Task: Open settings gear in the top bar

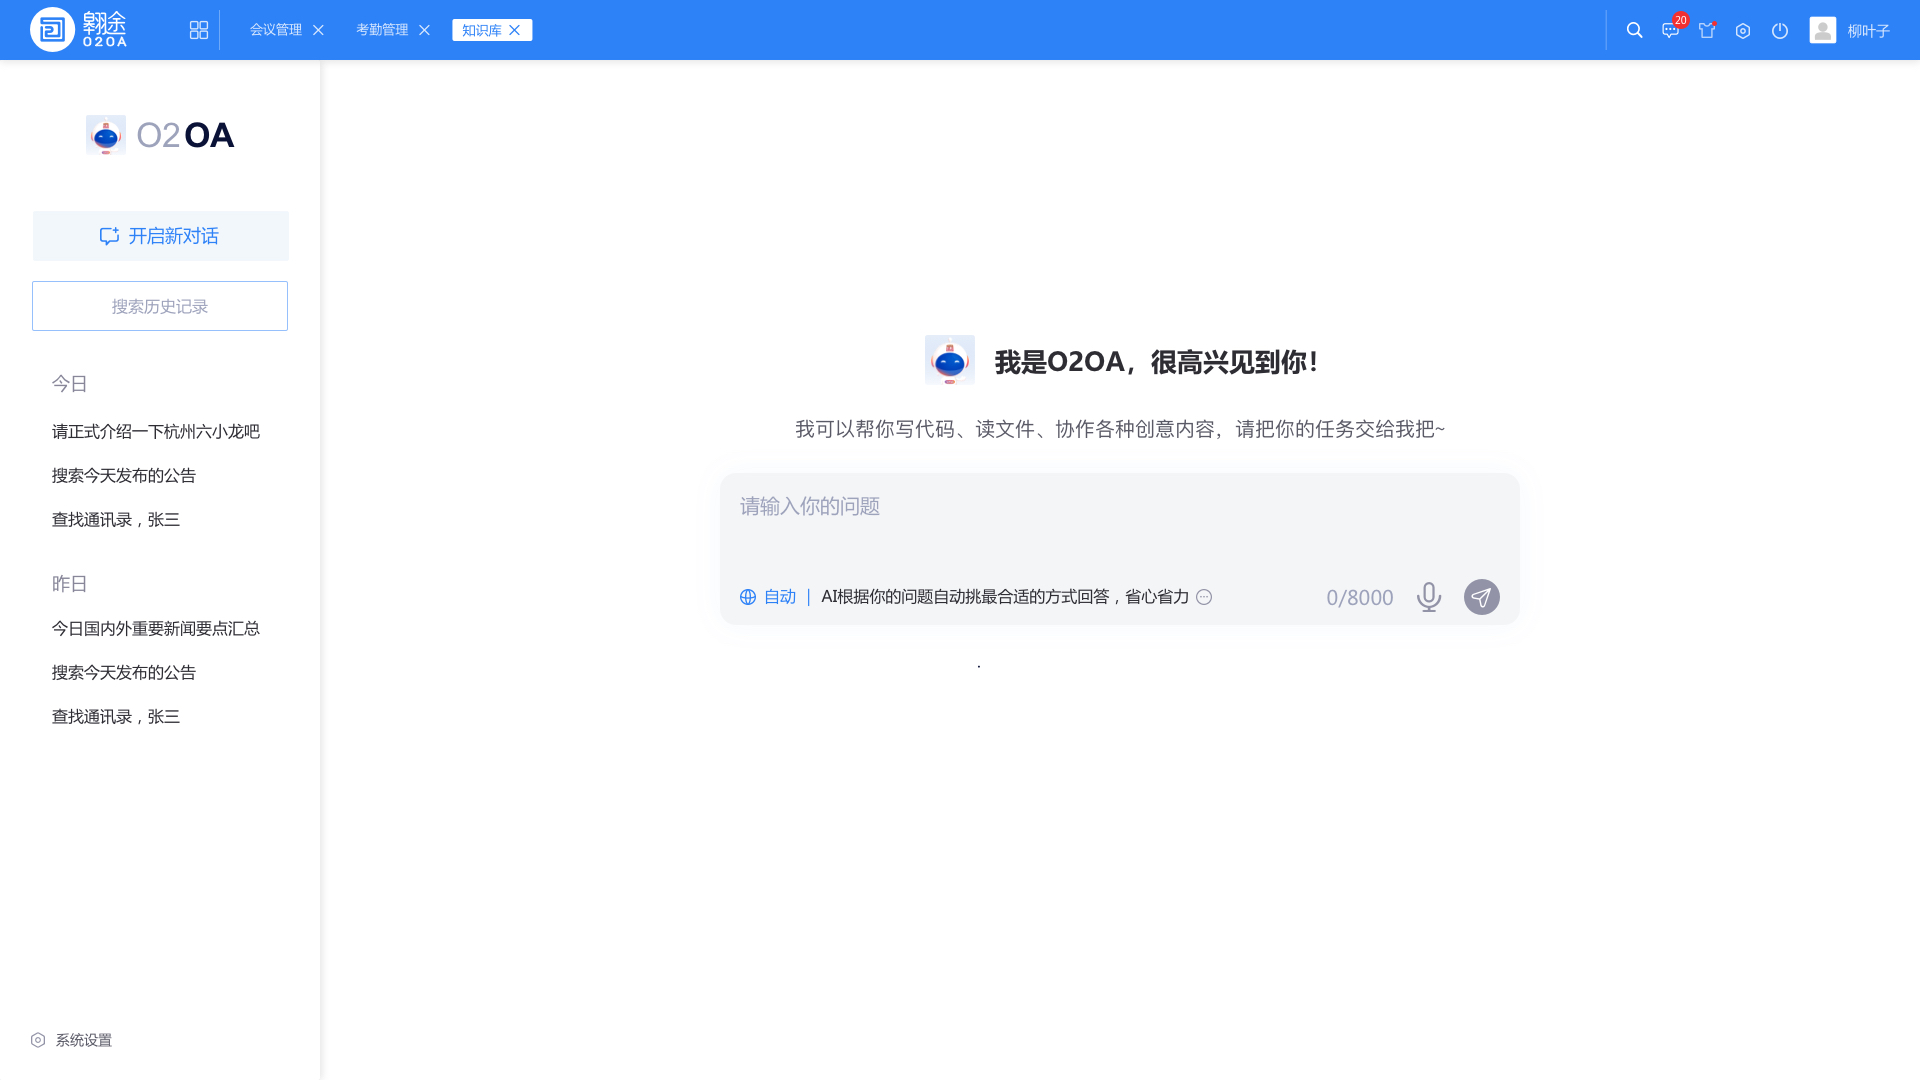Action: click(x=1743, y=30)
